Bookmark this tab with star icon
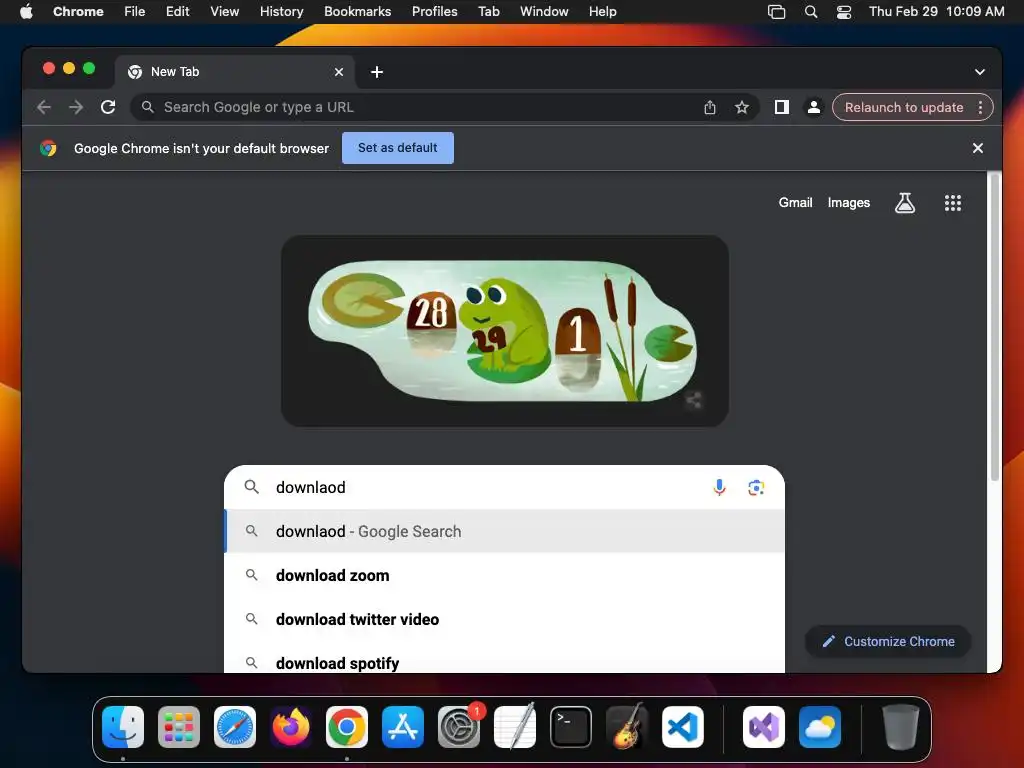1024x768 pixels. pyautogui.click(x=741, y=107)
